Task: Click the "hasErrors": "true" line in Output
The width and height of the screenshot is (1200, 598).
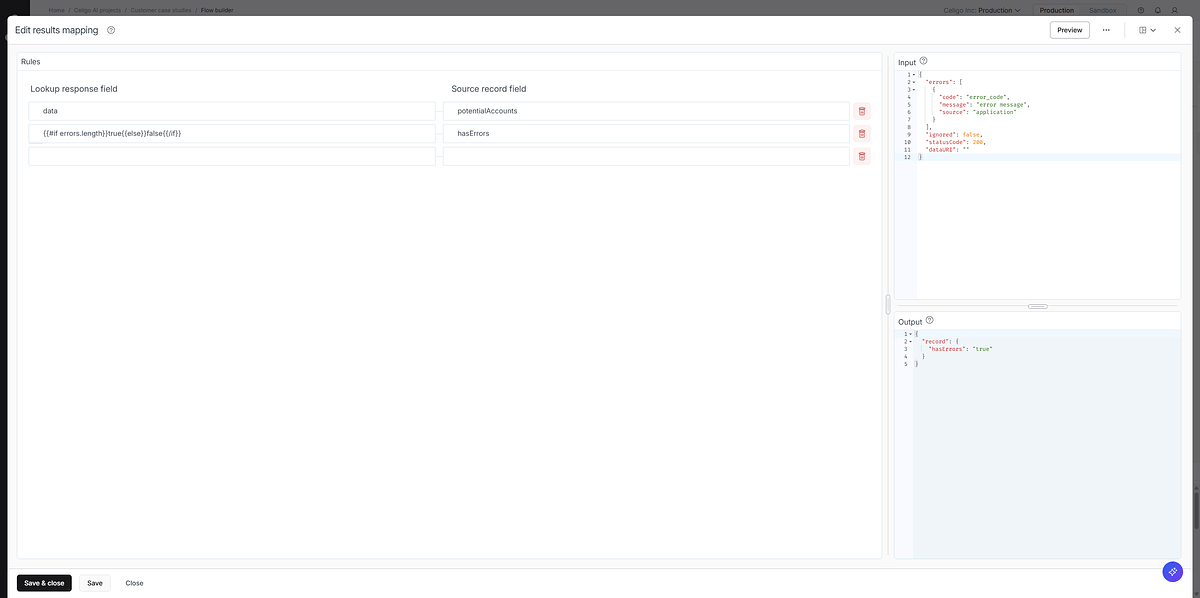Action: pos(961,349)
